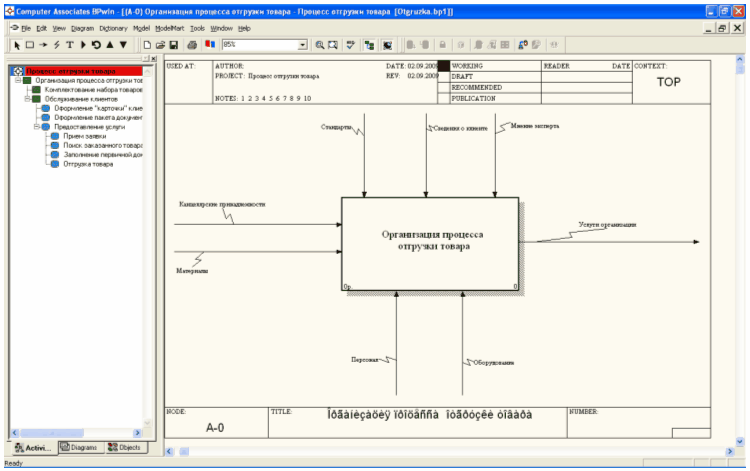Click the 85% zoom input field

coord(260,45)
